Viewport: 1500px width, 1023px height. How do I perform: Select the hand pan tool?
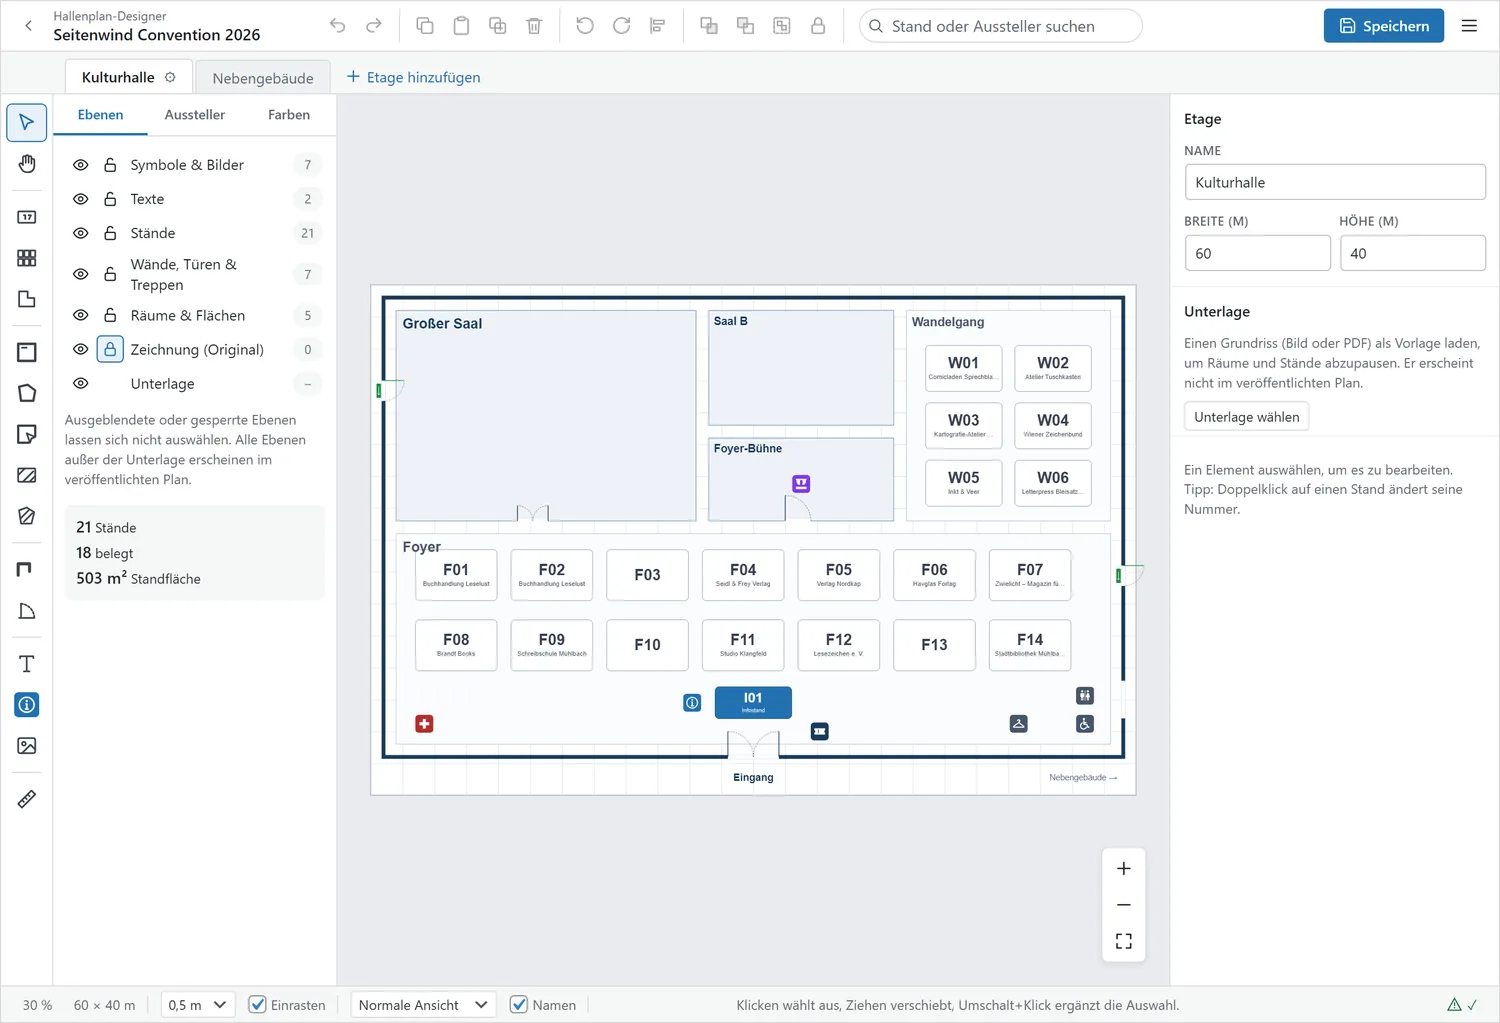27,164
